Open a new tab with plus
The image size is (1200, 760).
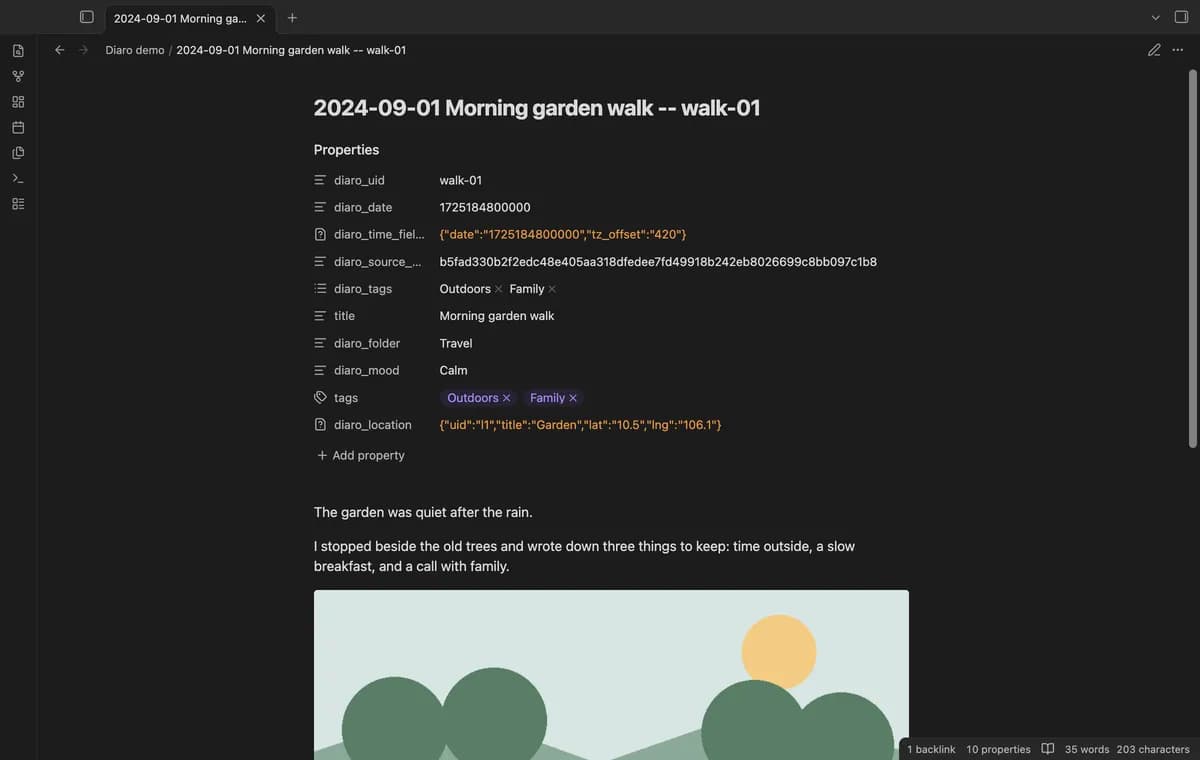click(x=292, y=18)
